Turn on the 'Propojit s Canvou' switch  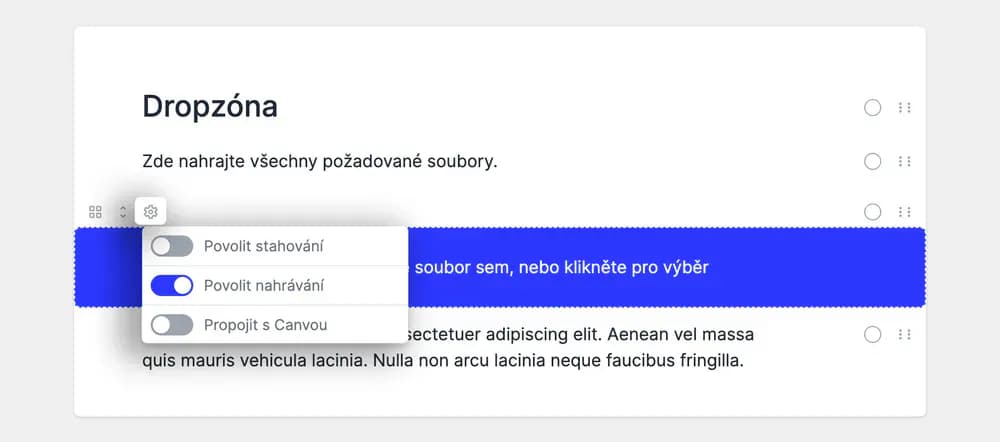172,325
